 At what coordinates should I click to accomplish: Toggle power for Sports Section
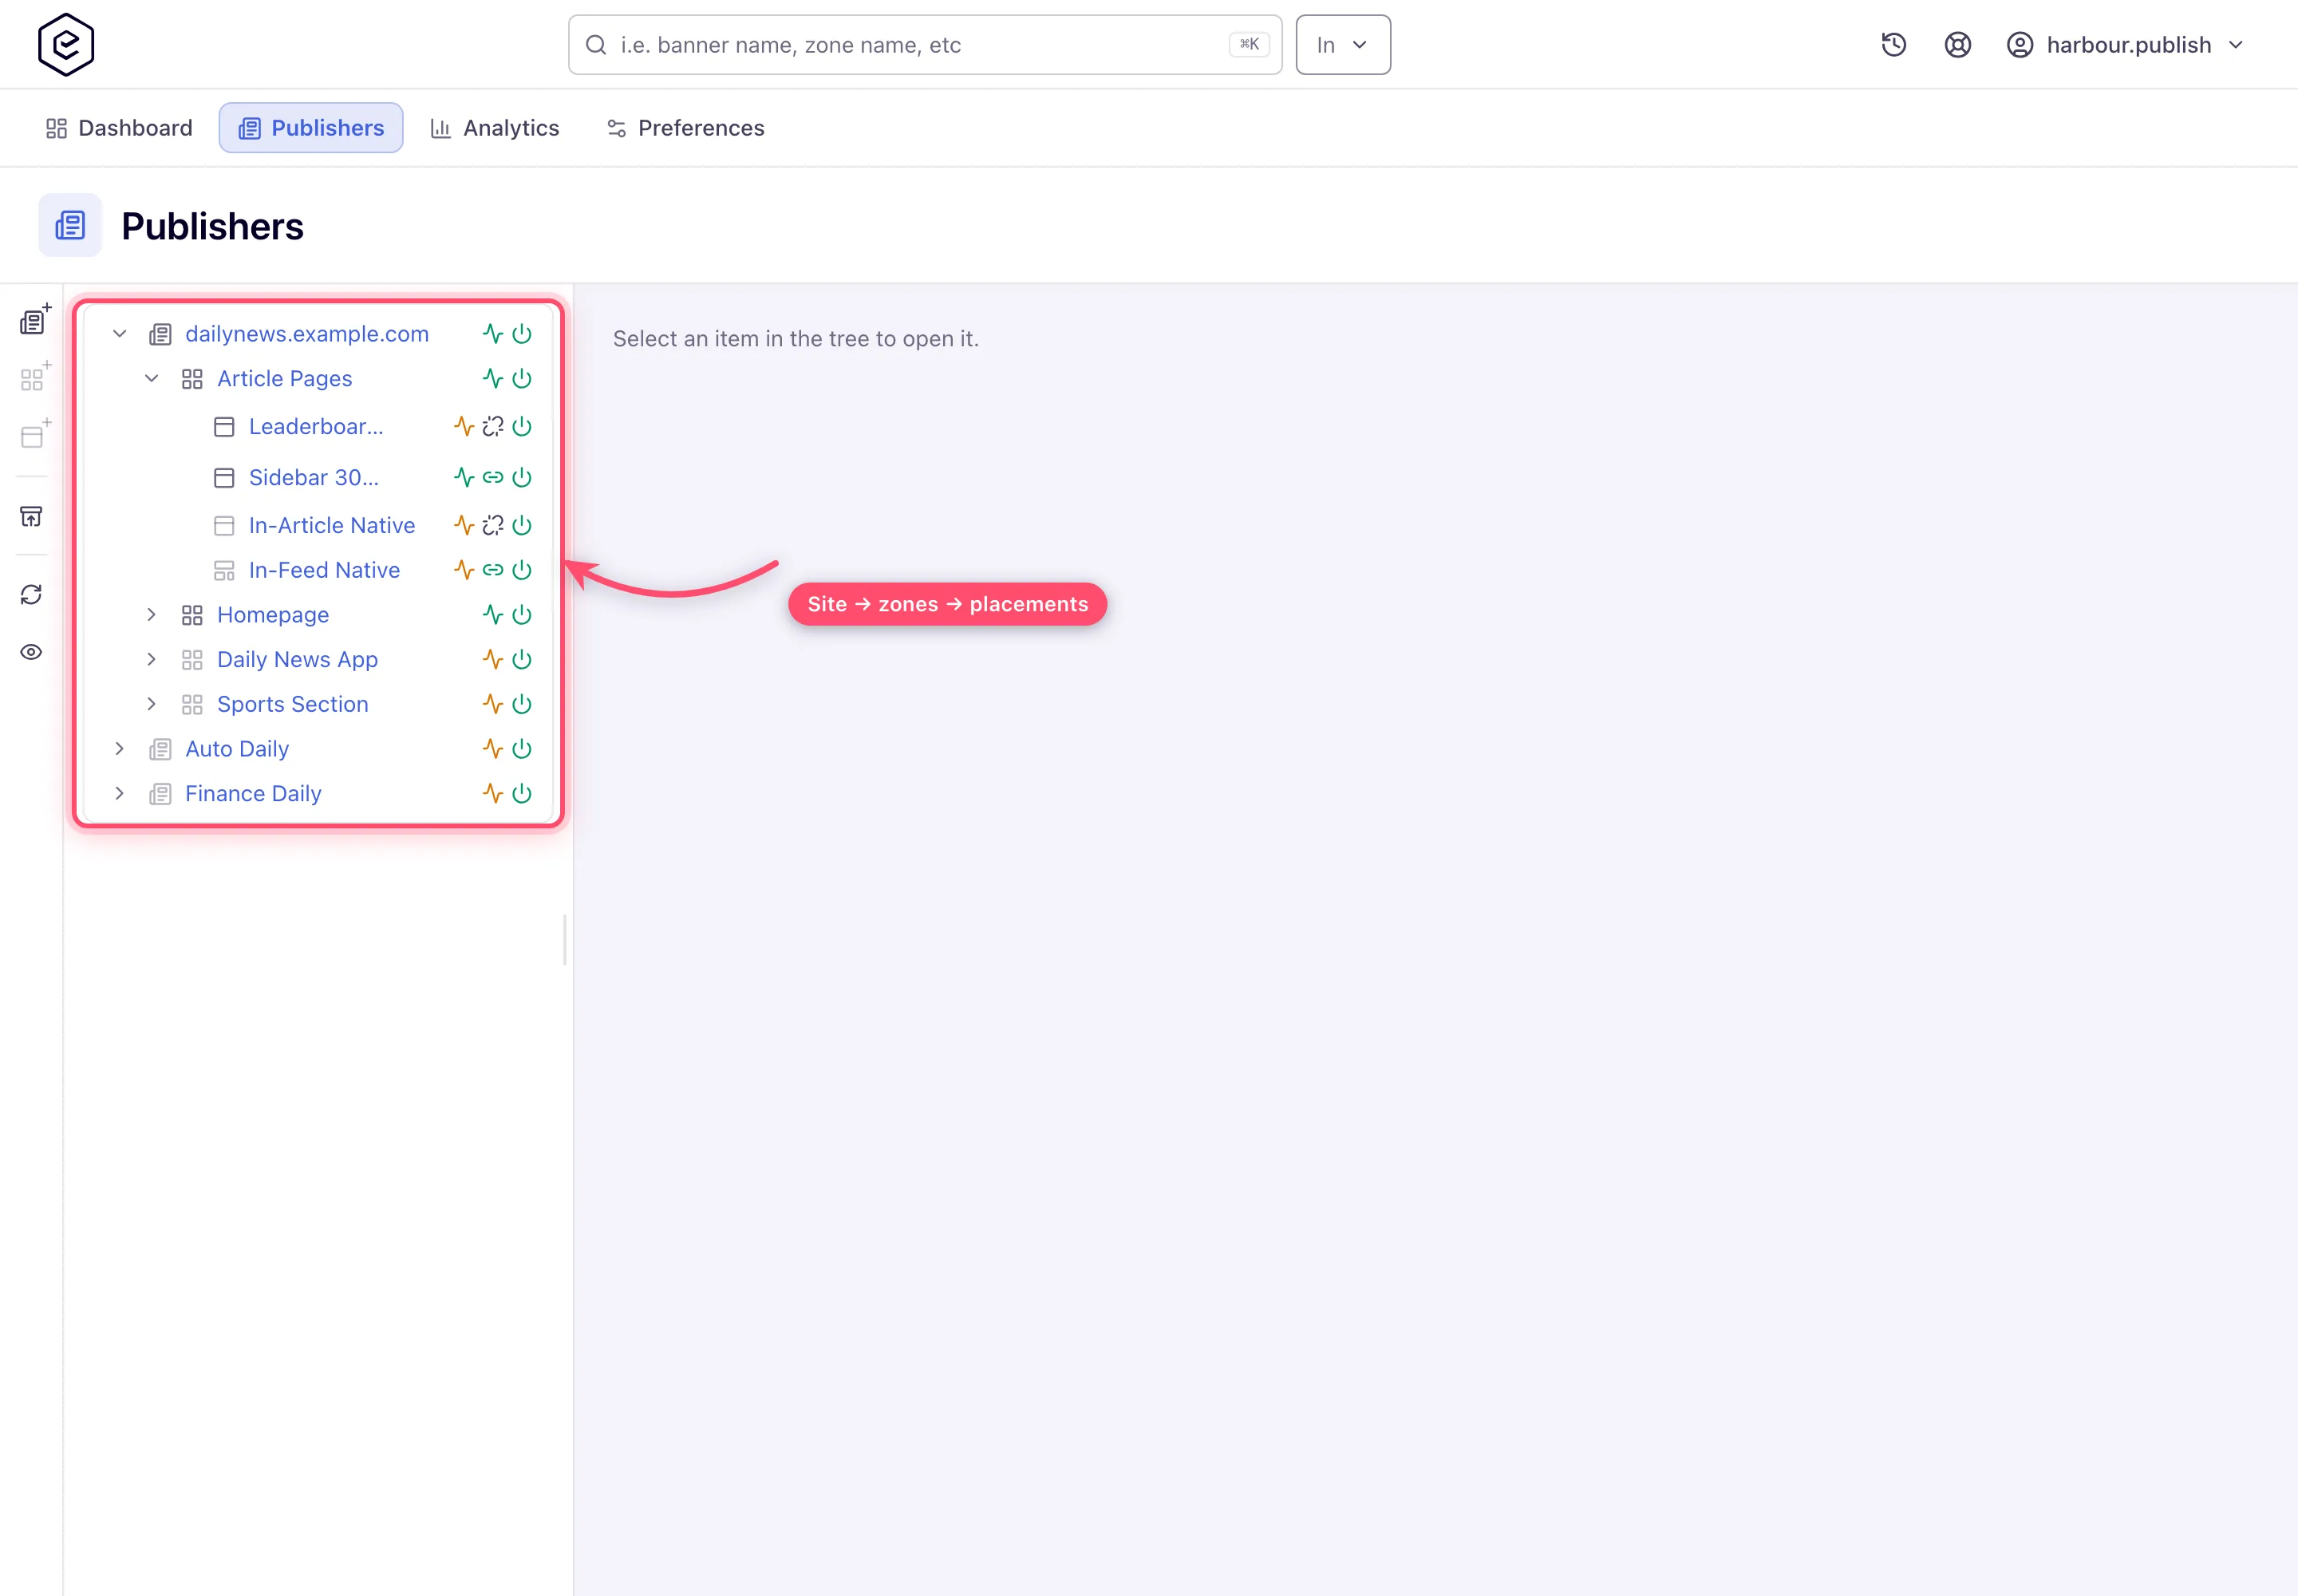[x=522, y=705]
